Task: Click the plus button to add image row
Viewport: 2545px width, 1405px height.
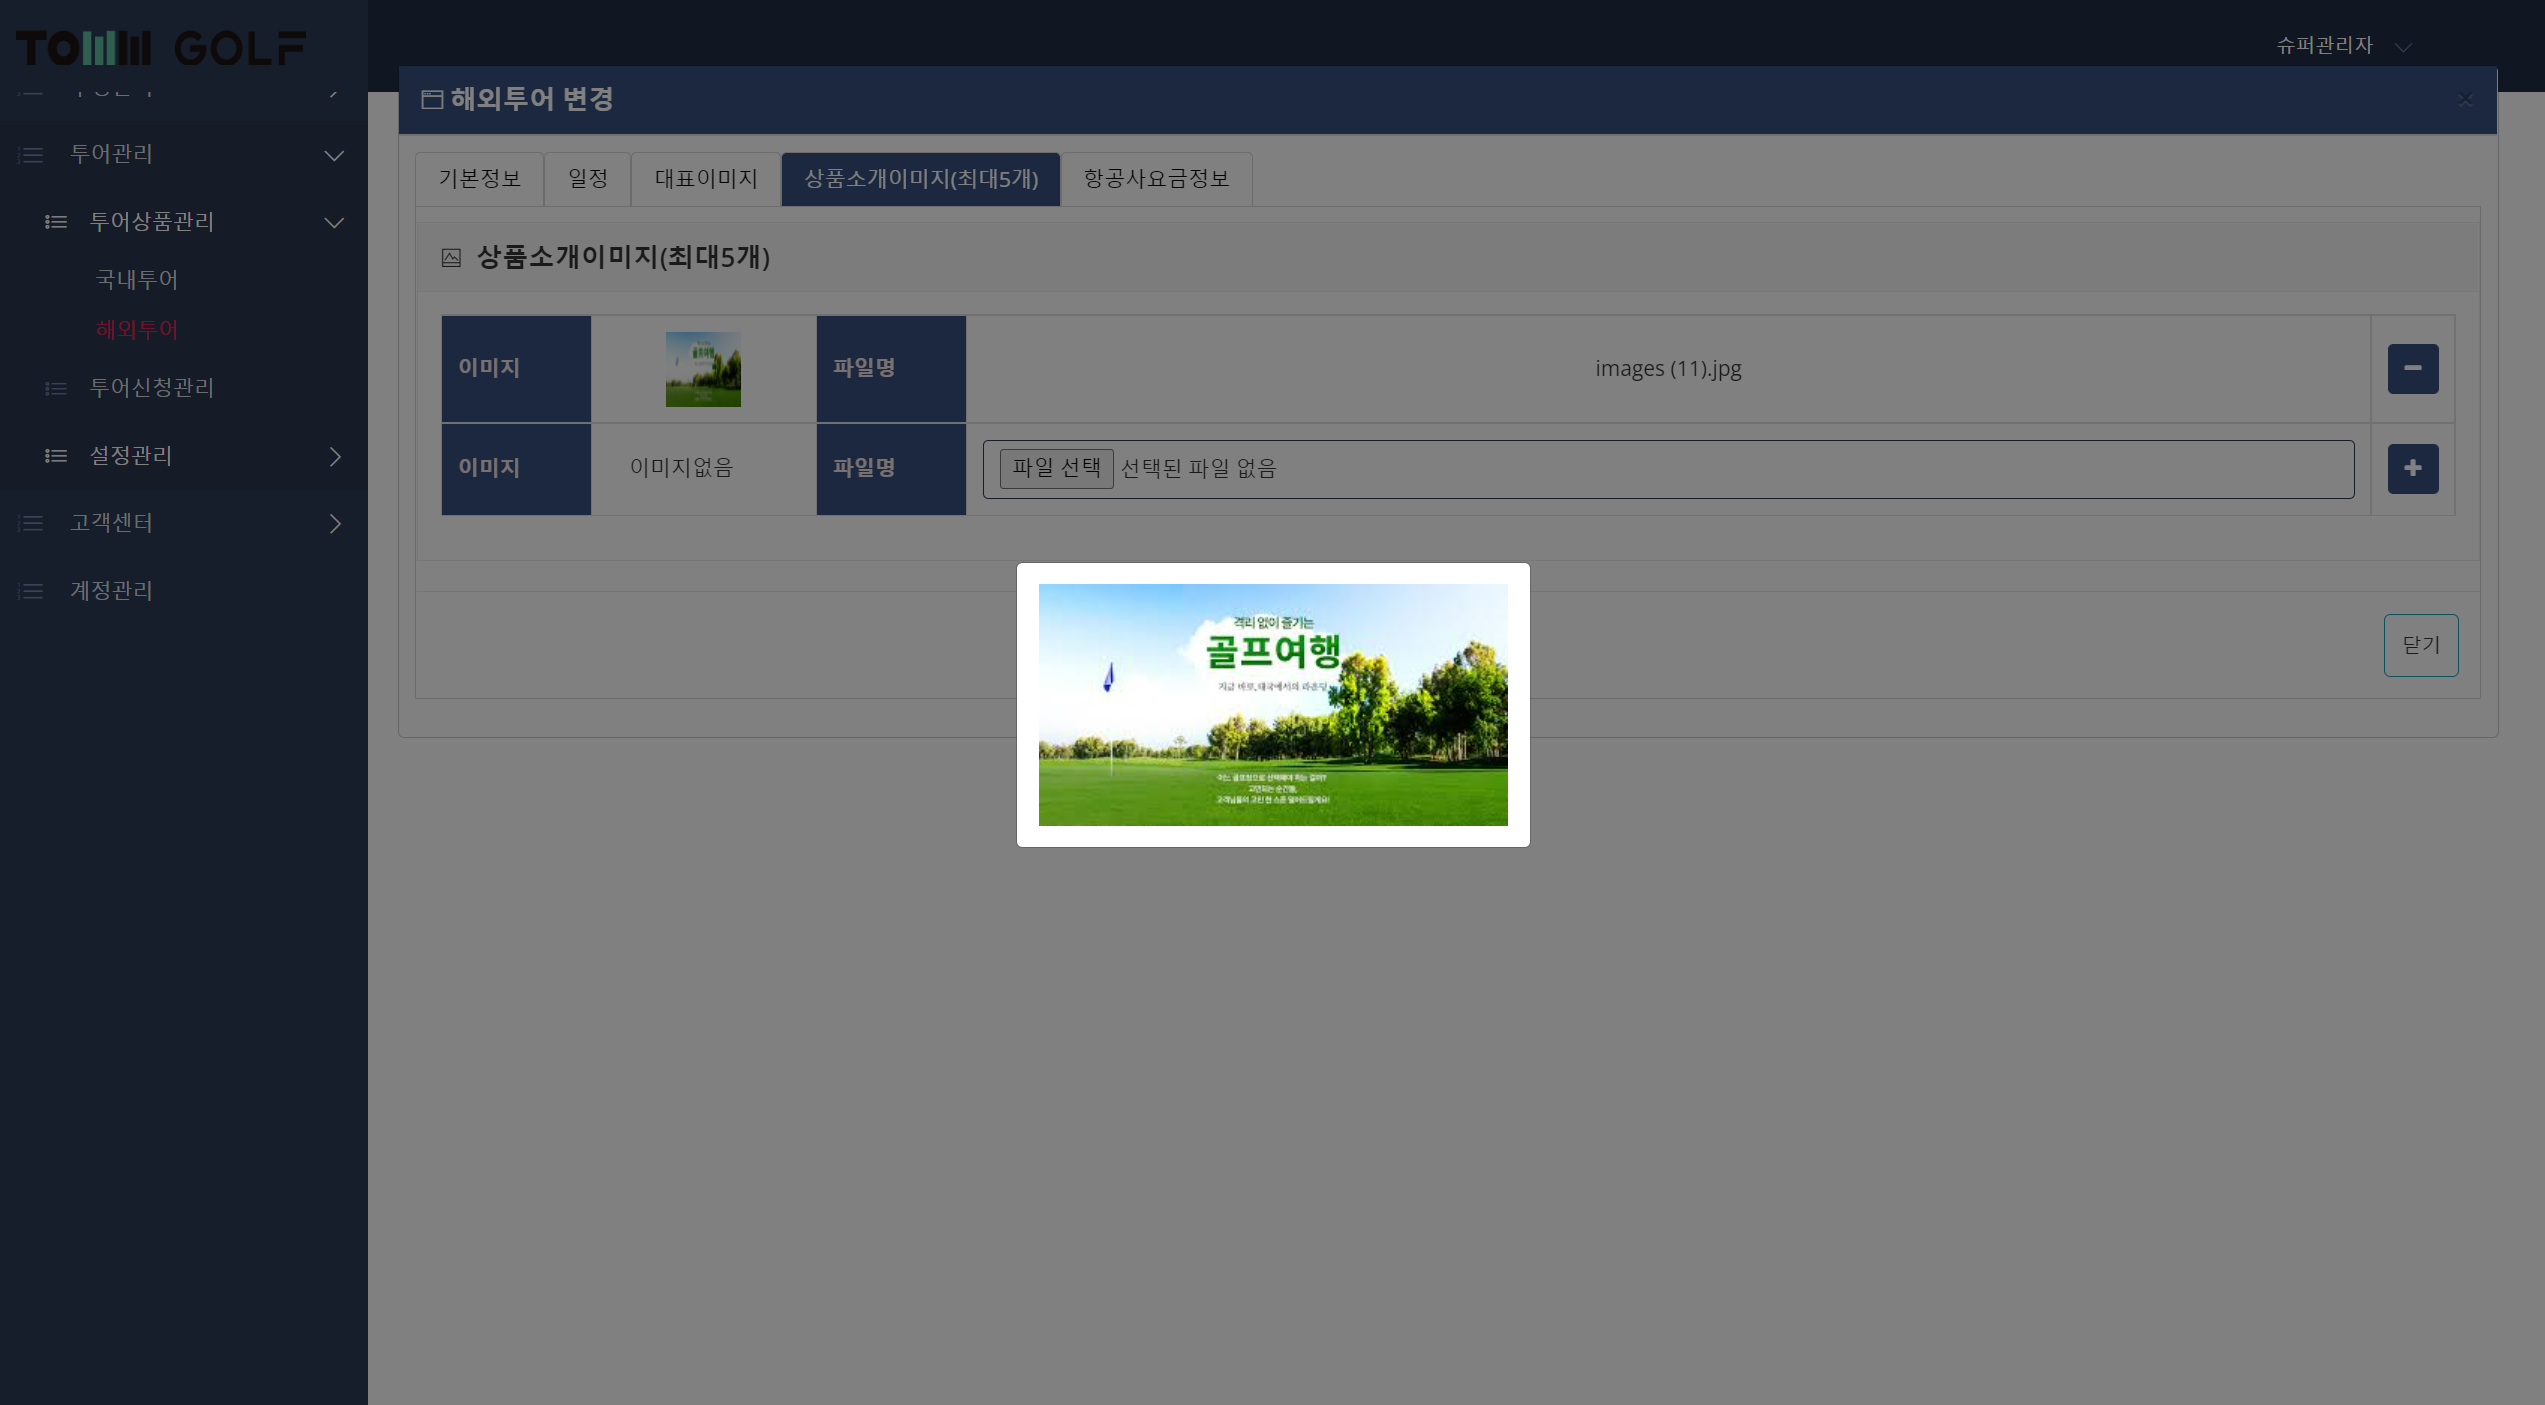Action: (2412, 469)
